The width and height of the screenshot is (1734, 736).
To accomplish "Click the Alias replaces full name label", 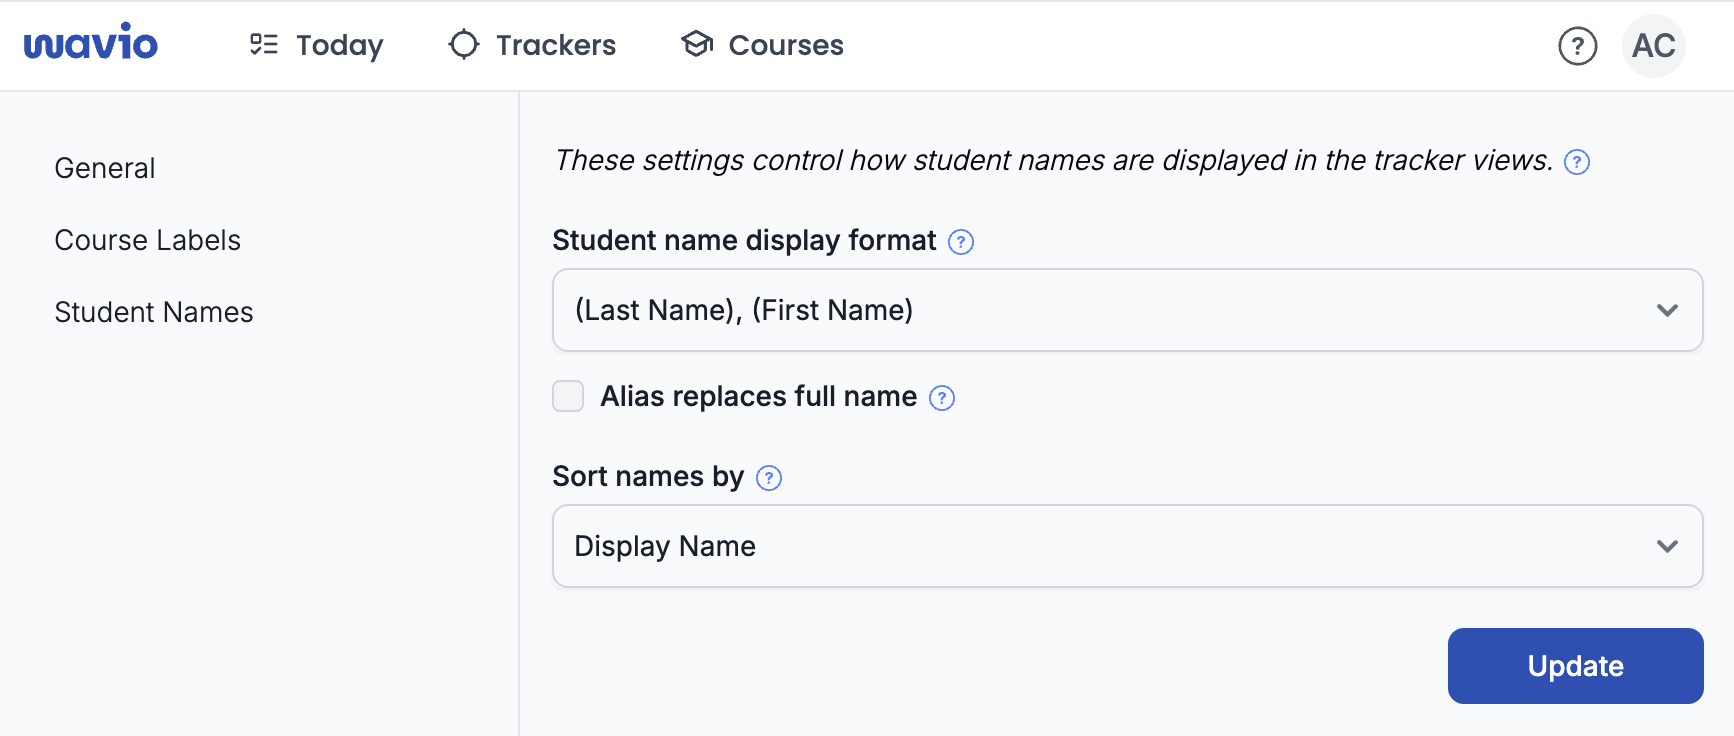I will pos(758,396).
